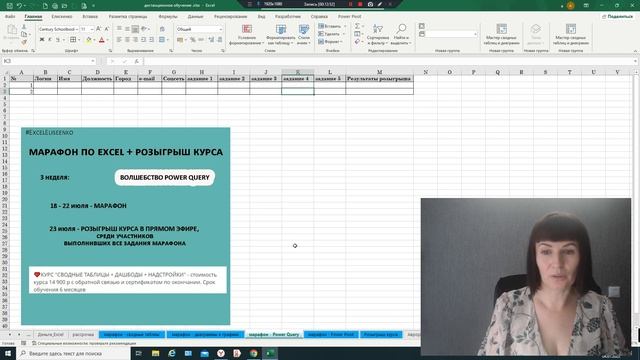Toggle bold formatting in the Font group

42,40
